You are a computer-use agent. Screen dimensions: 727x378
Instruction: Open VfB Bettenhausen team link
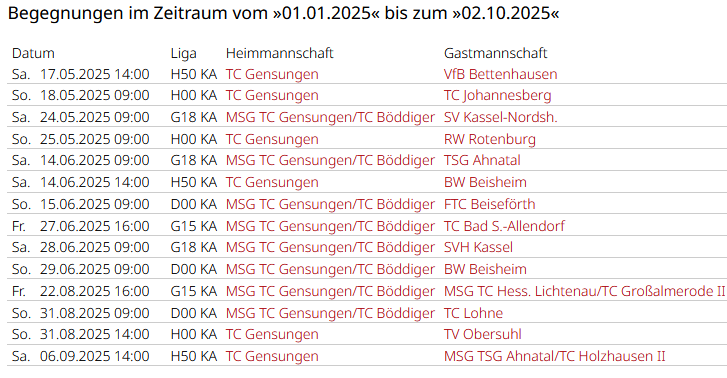pos(500,74)
